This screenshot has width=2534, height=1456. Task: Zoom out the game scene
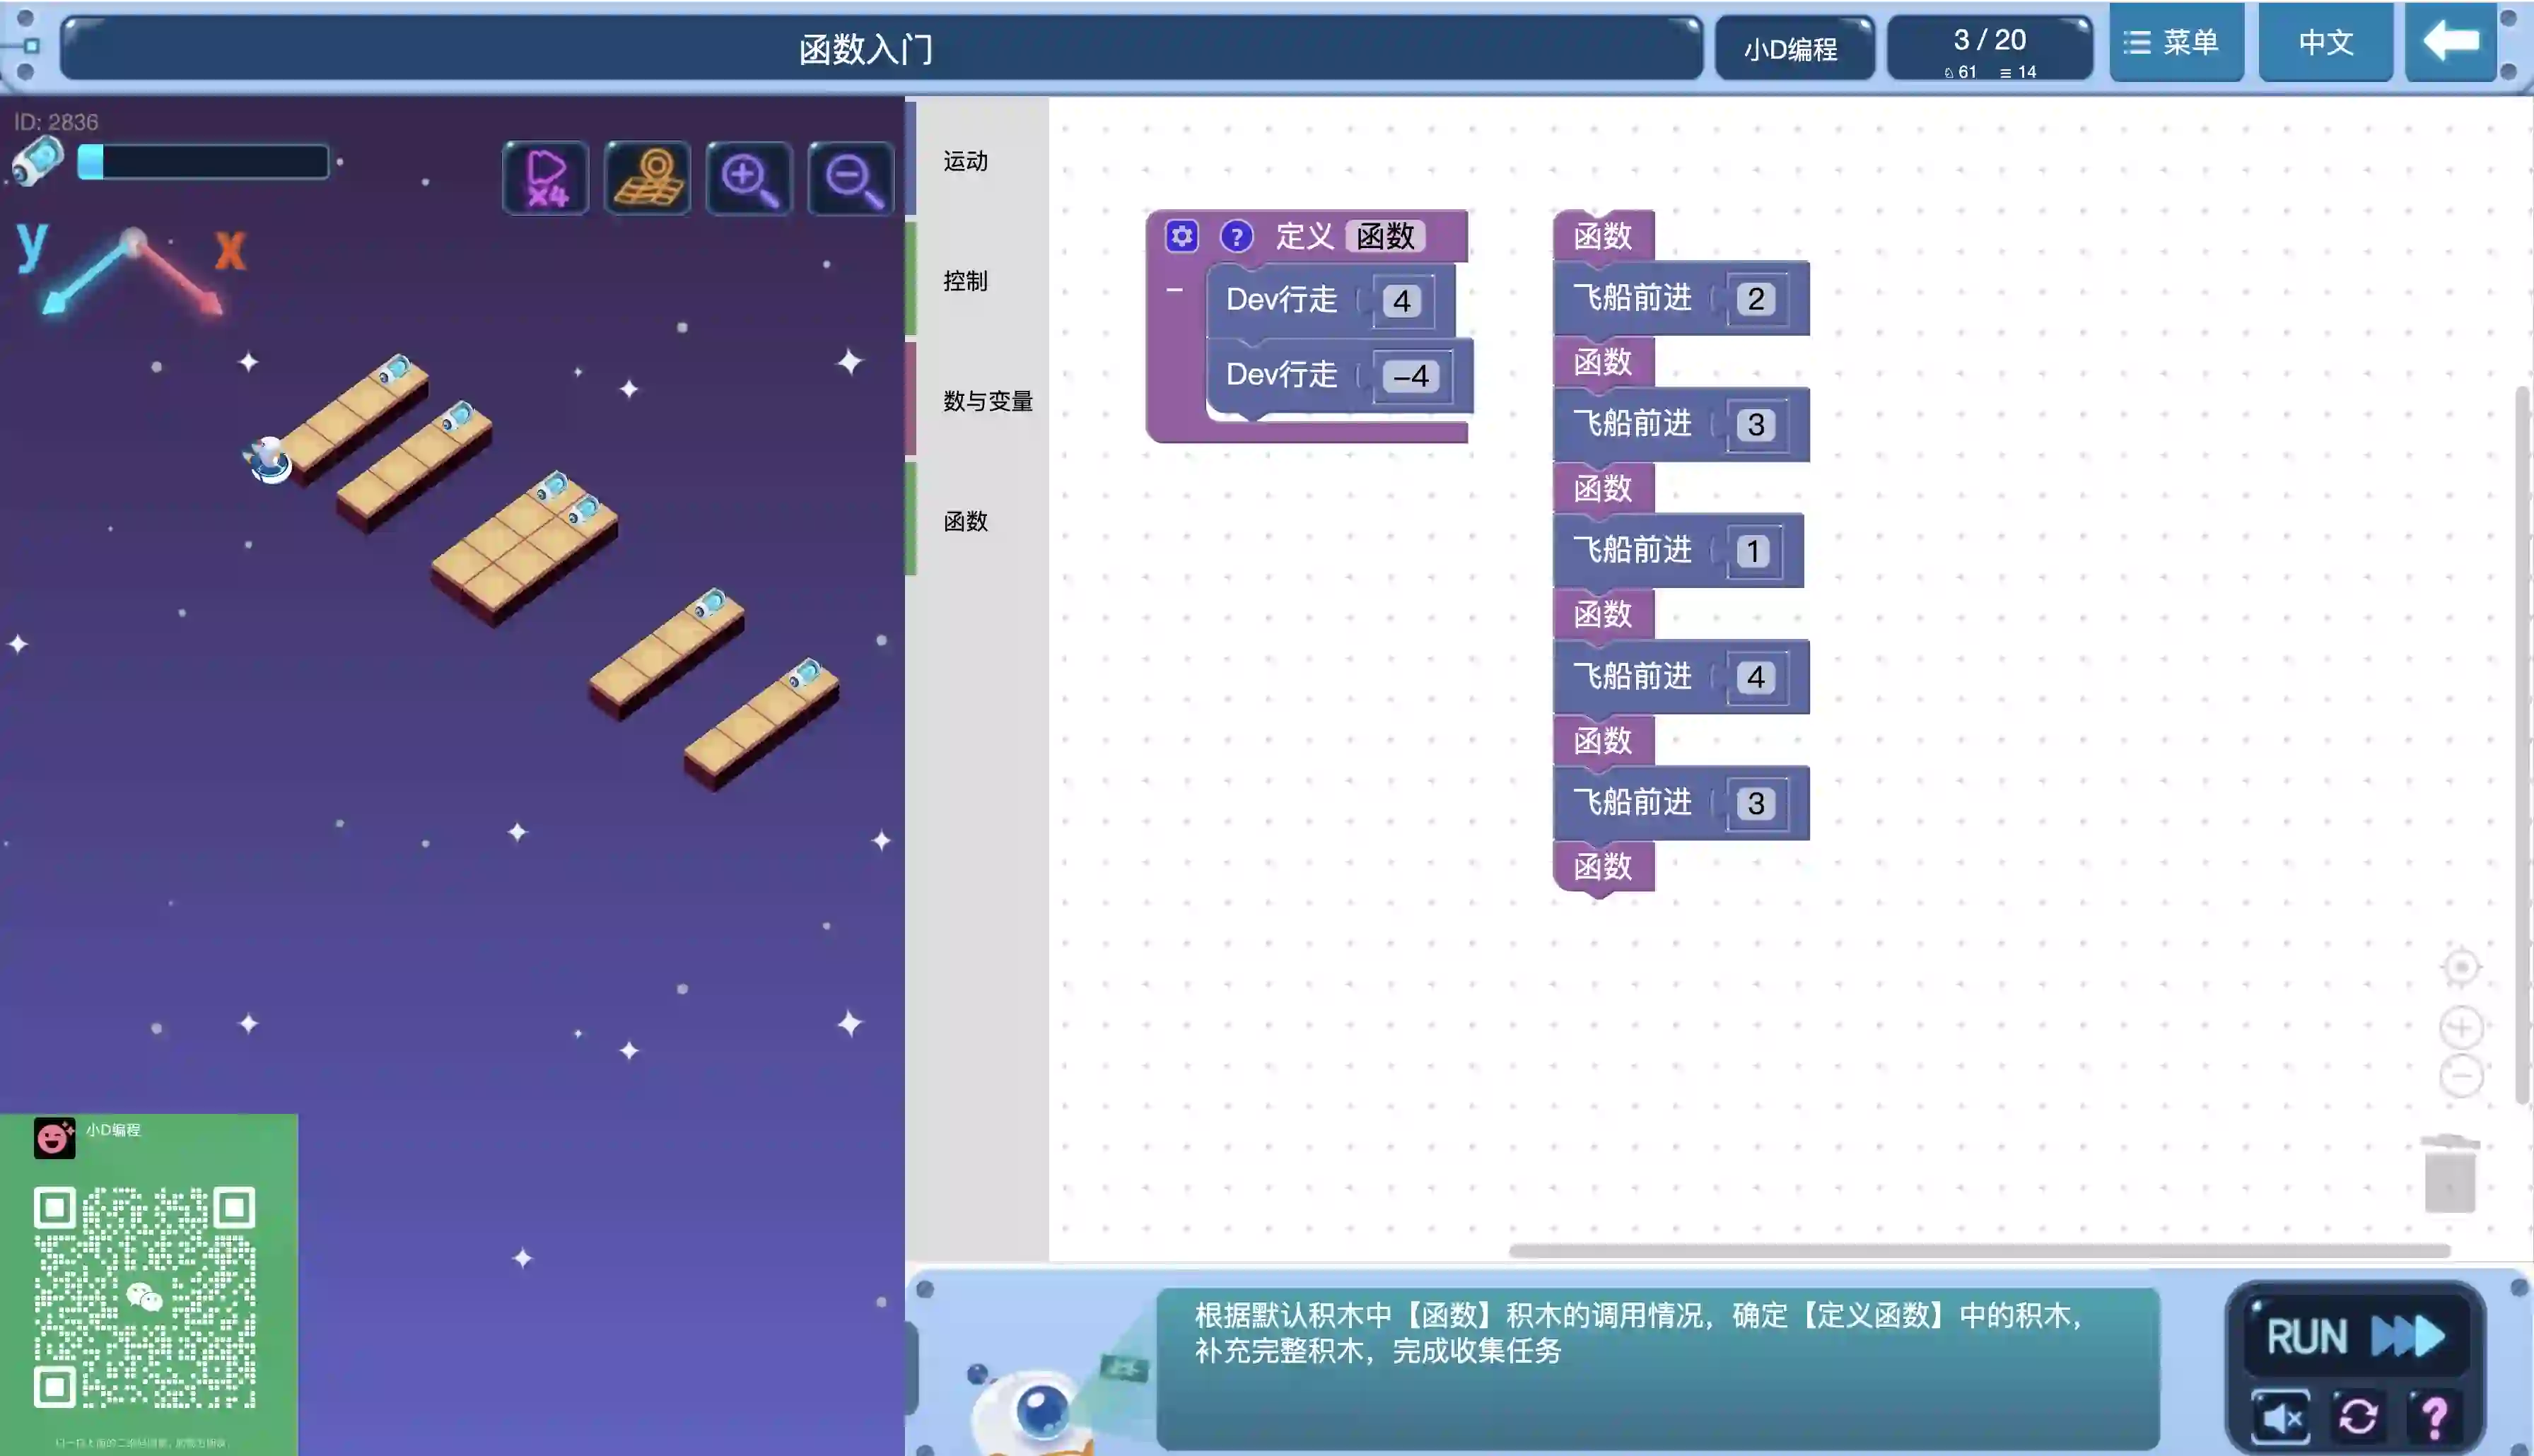point(851,178)
